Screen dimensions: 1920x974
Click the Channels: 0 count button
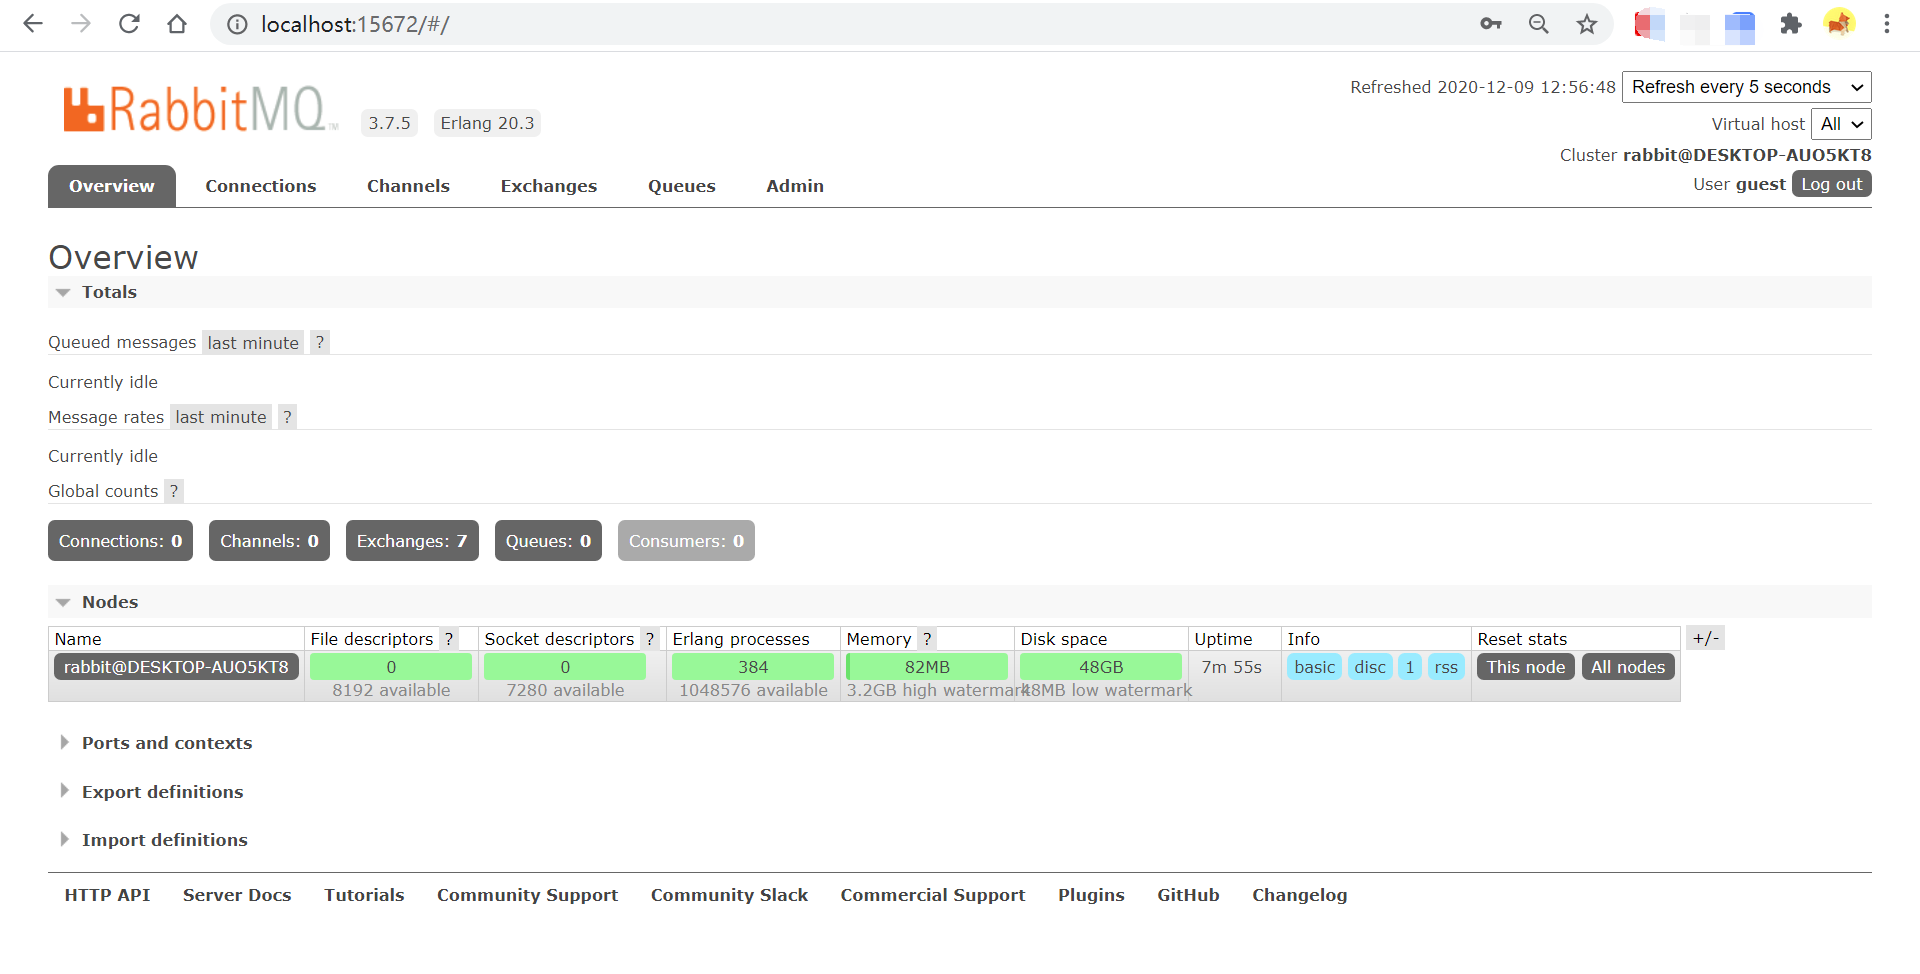(x=269, y=541)
